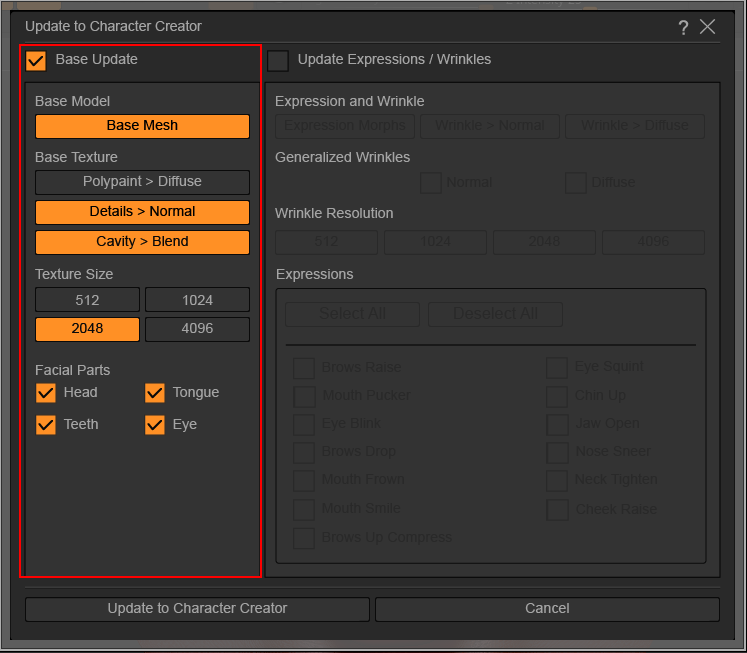This screenshot has height=653, width=747.
Task: Check the Chin Up expression
Action: [557, 396]
